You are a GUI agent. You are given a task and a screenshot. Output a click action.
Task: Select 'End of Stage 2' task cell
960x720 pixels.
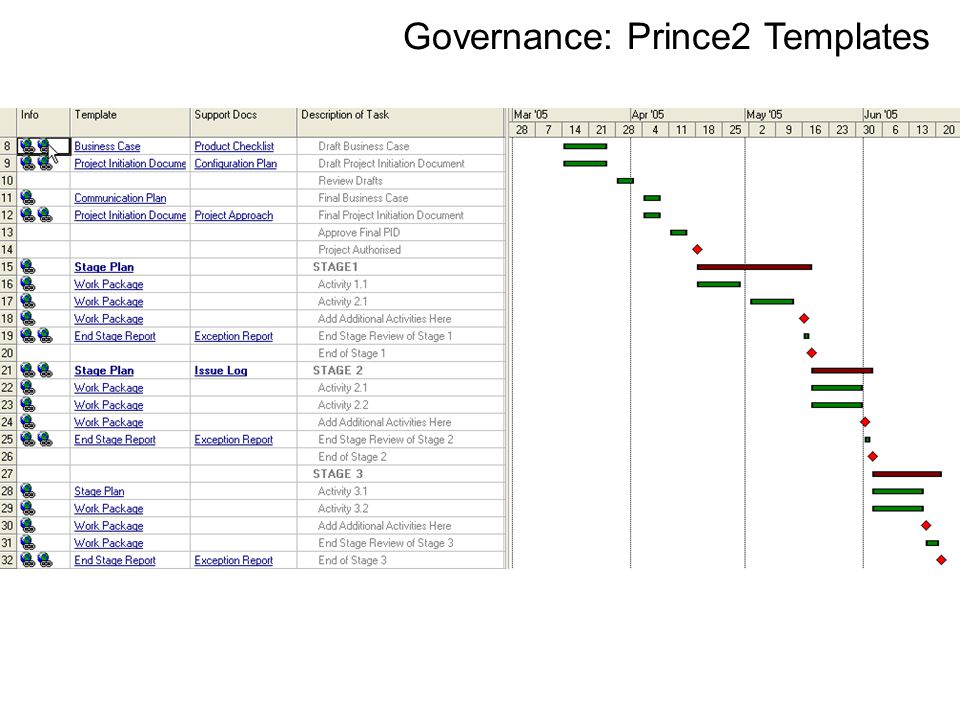tap(401, 457)
